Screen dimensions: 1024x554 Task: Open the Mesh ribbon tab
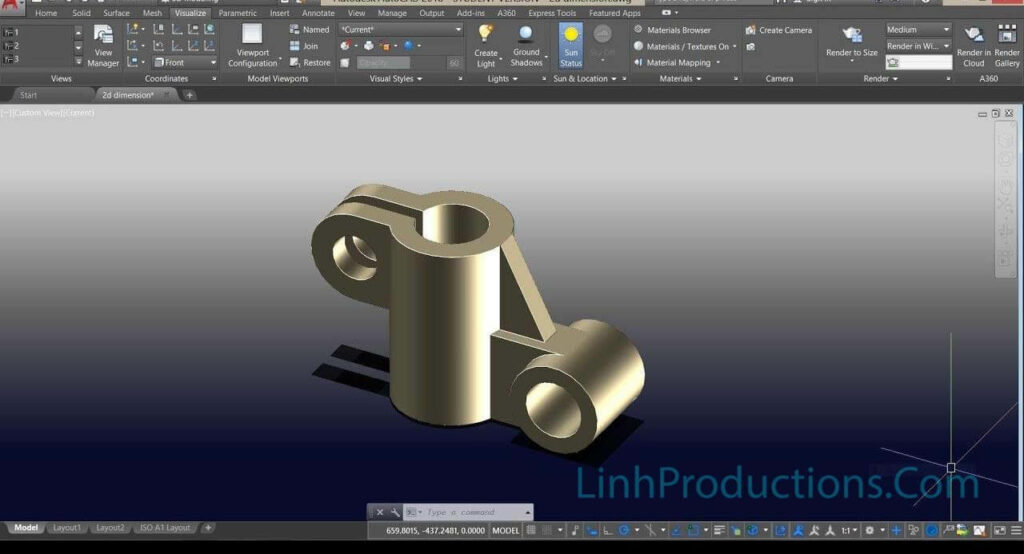click(x=152, y=13)
